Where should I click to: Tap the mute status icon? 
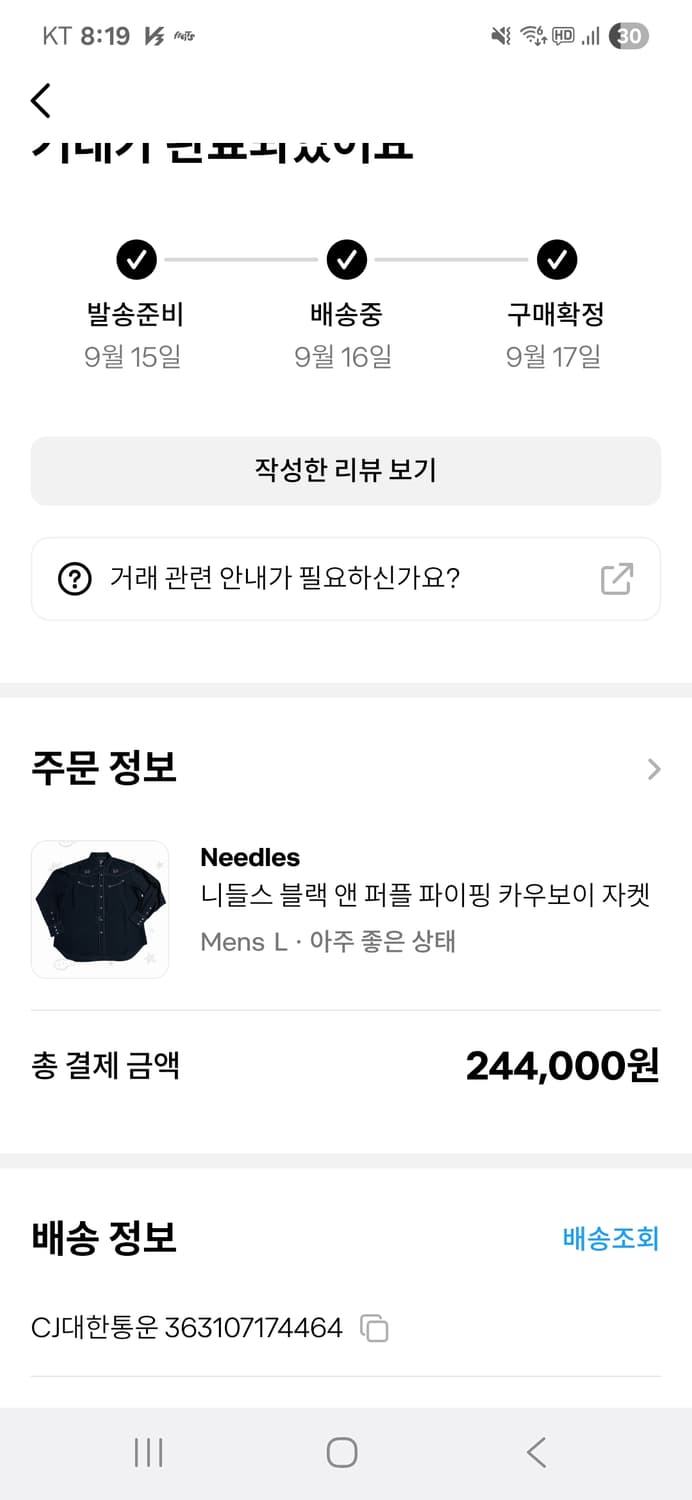(500, 36)
